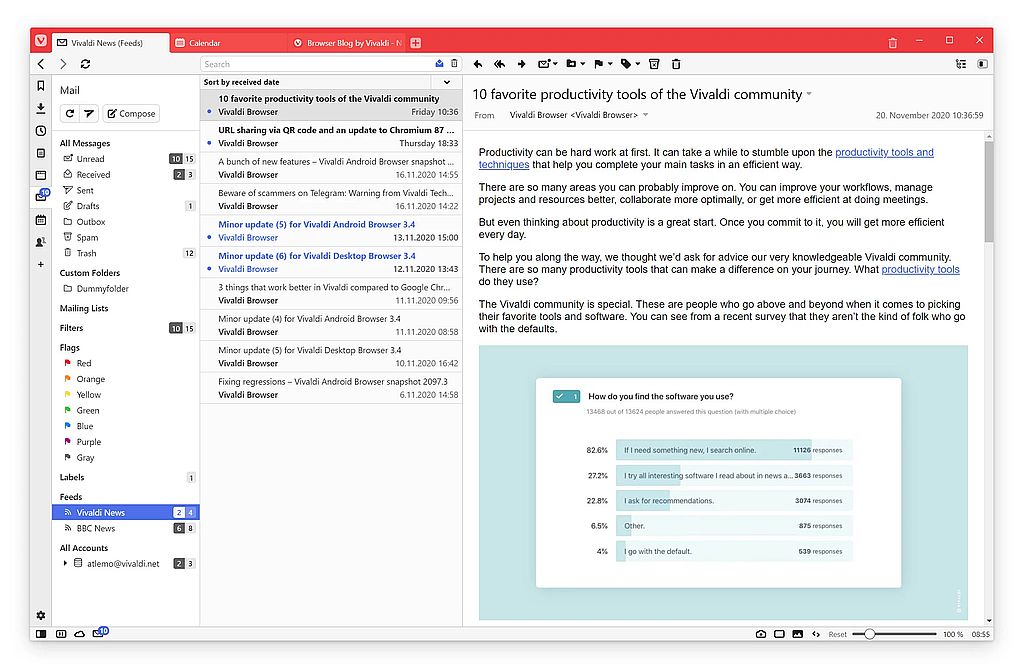Switch to Browser Blog by Vivaldi tab
The height and width of the screenshot is (668, 1024).
[x=346, y=42]
